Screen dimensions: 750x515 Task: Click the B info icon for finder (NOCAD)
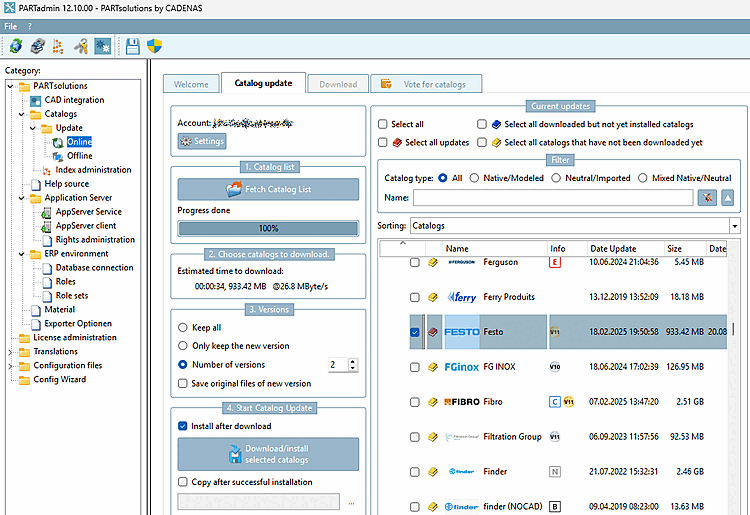click(555, 506)
